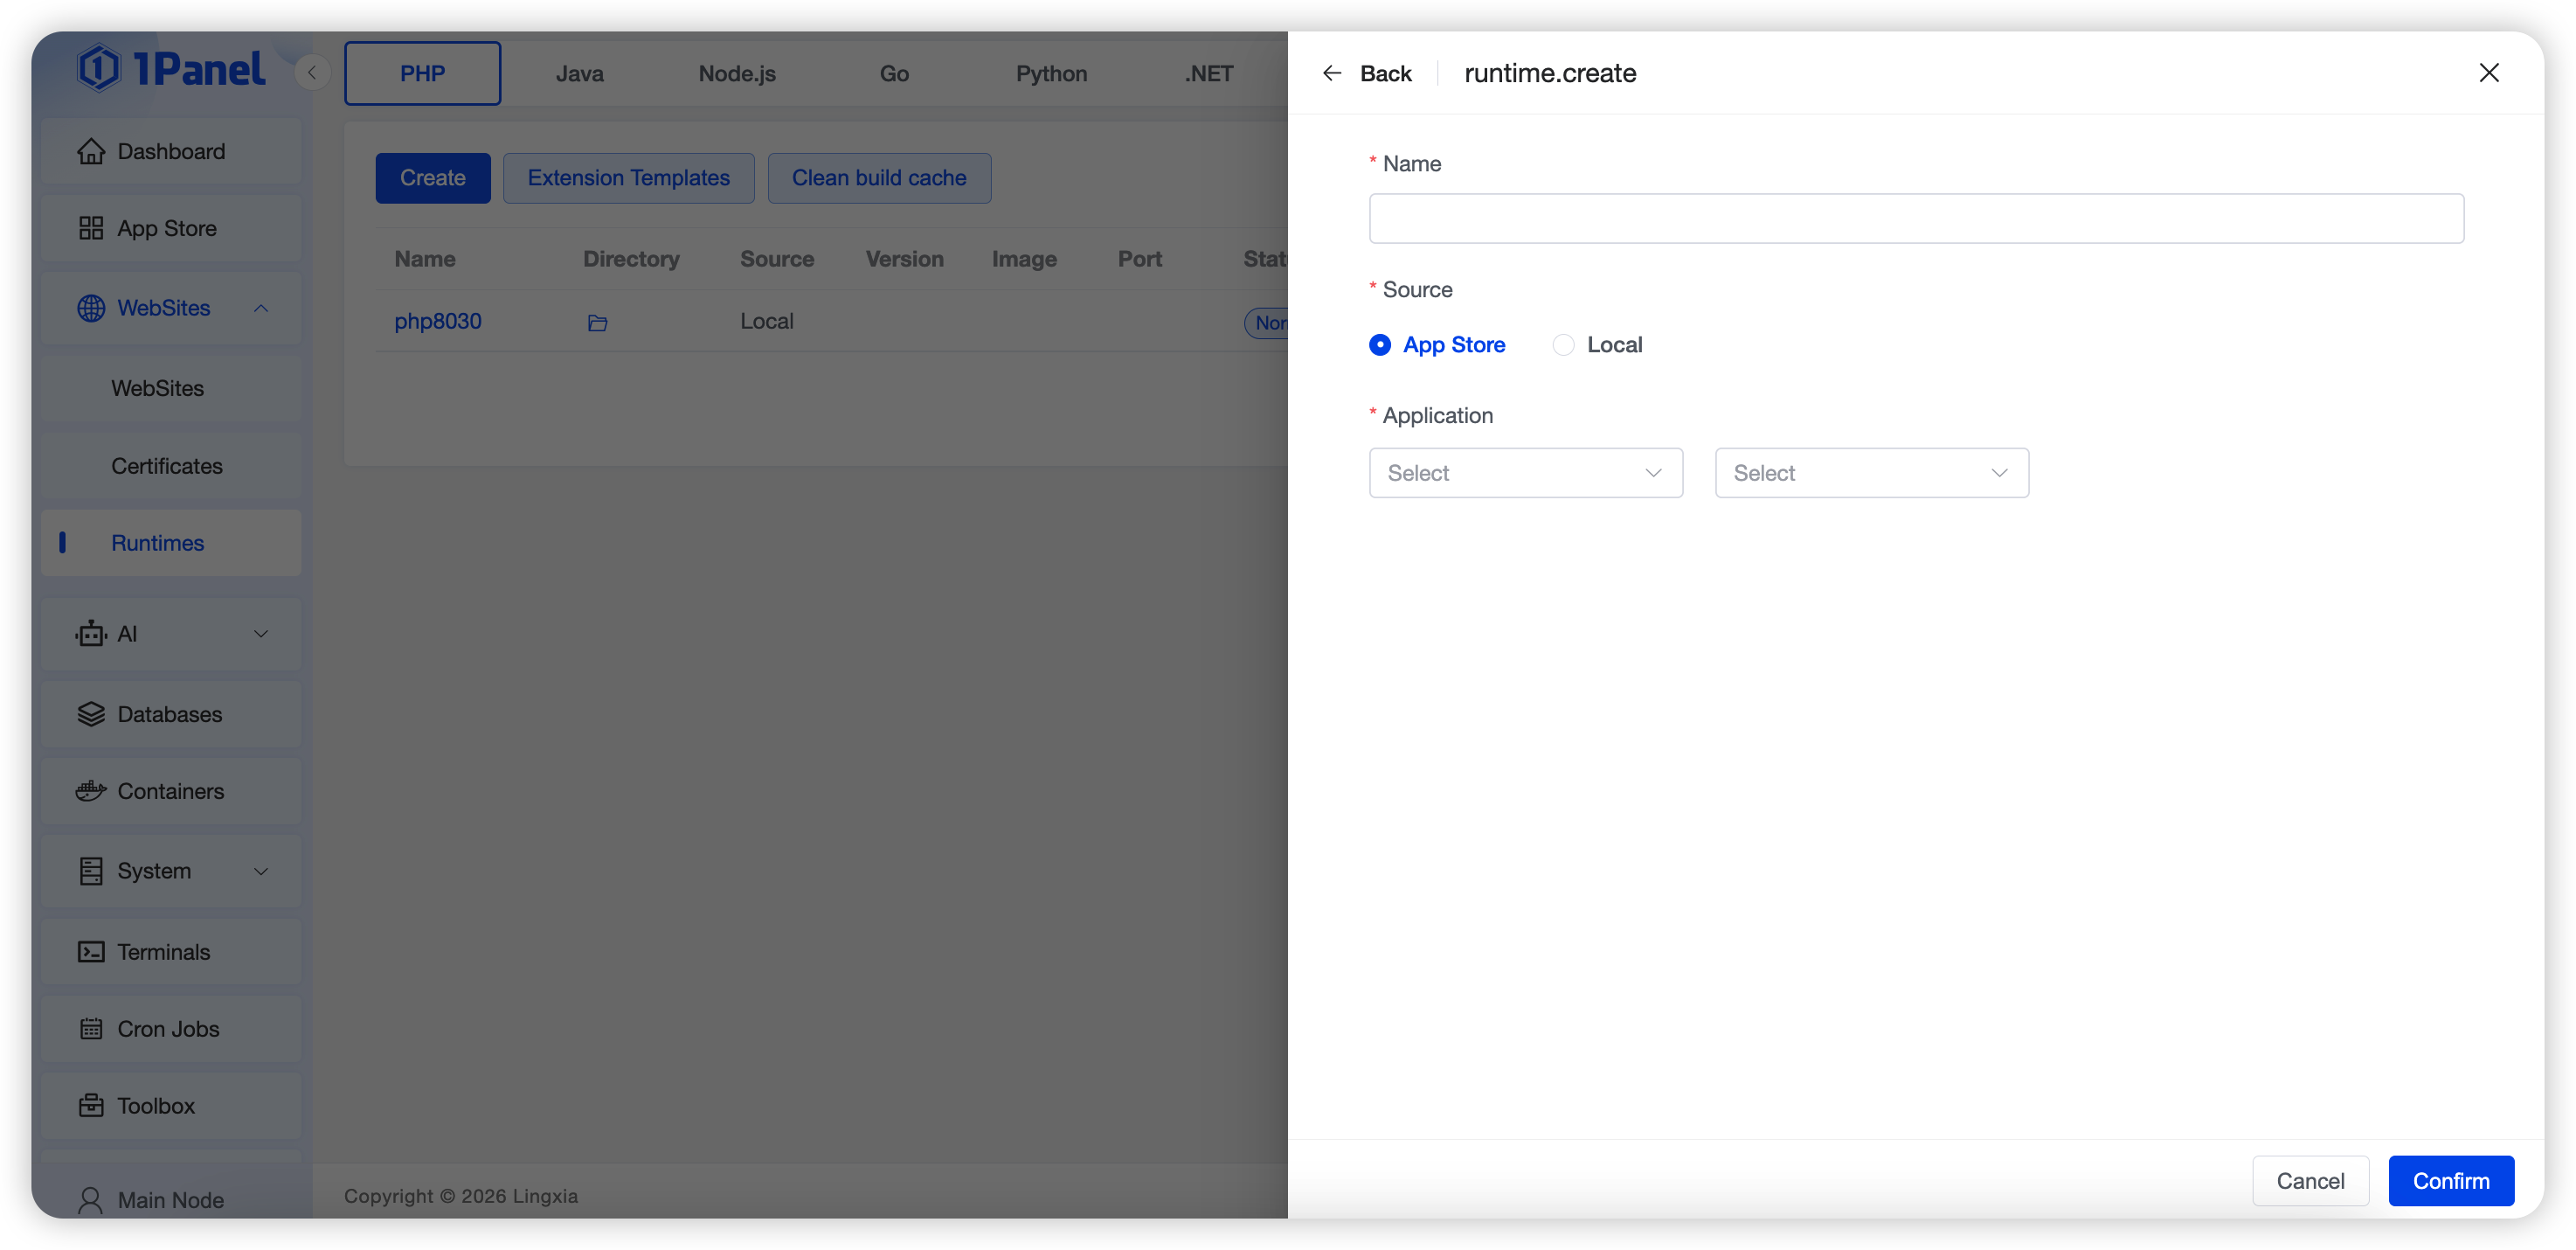Viewport: 2576px width, 1250px height.
Task: Switch to the Node.js tab
Action: (737, 74)
